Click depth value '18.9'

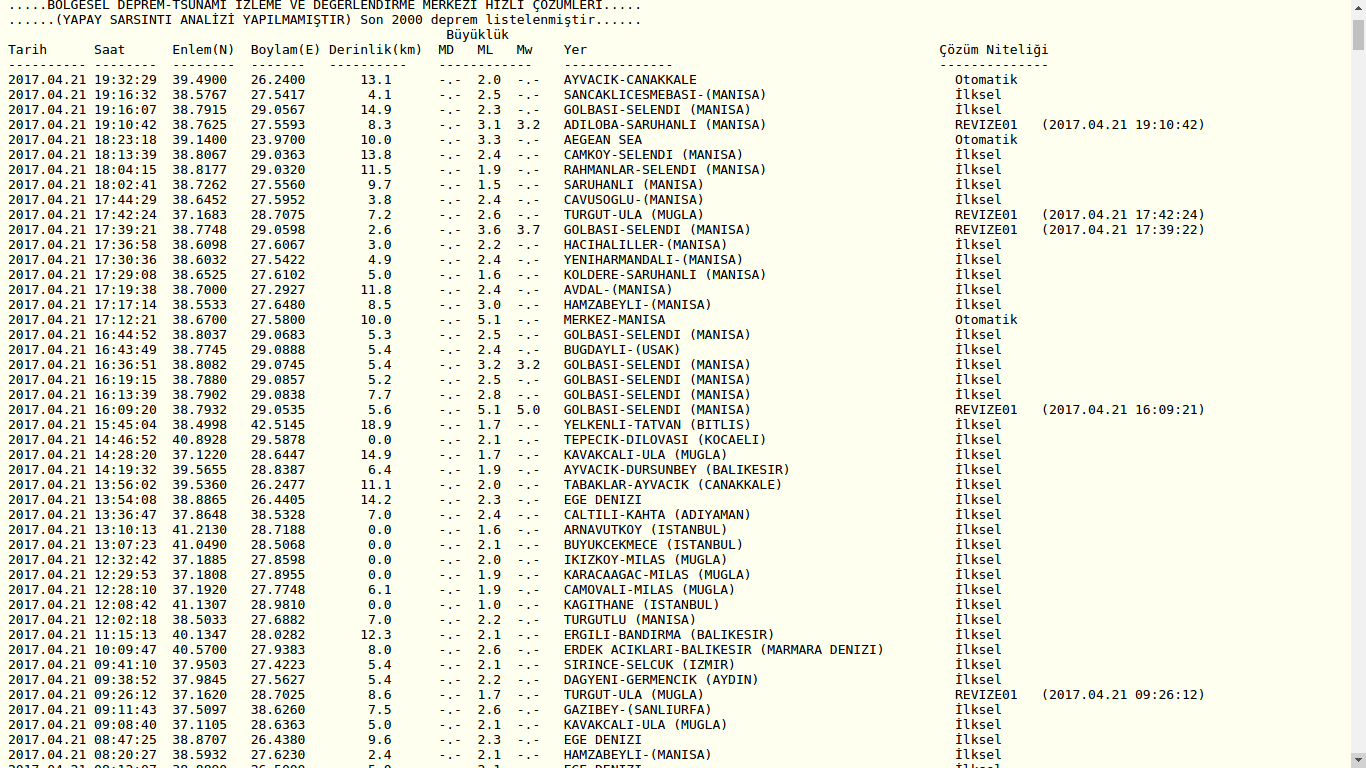click(x=376, y=425)
